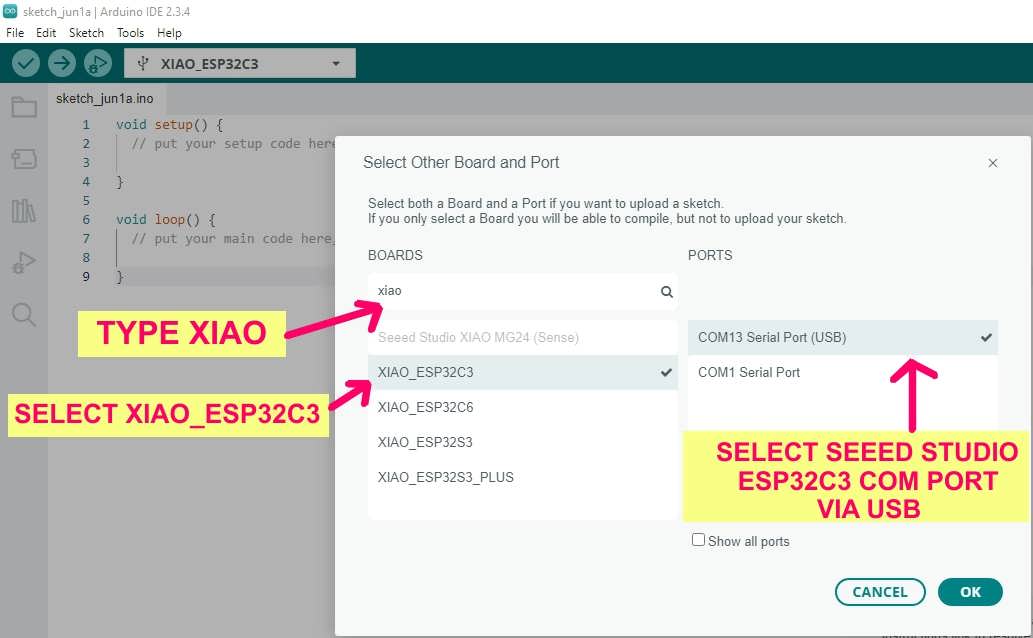The width and height of the screenshot is (1033, 638).
Task: Select the XIAO_ESP32C6 board entry
Action: (522, 407)
